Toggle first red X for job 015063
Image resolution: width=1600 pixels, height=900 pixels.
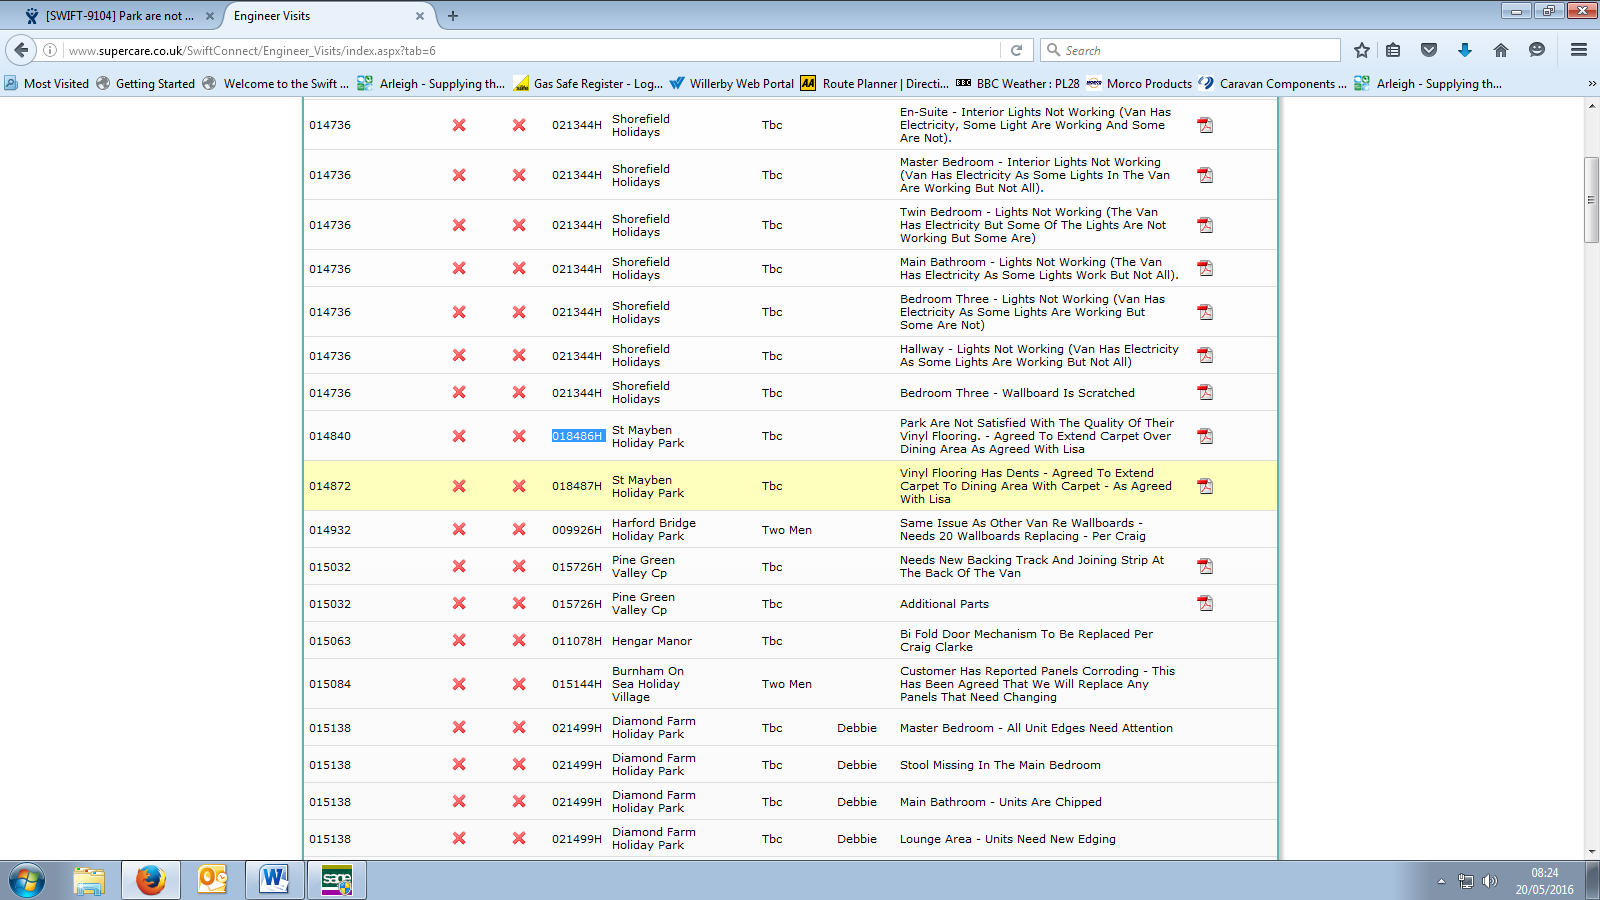click(459, 641)
